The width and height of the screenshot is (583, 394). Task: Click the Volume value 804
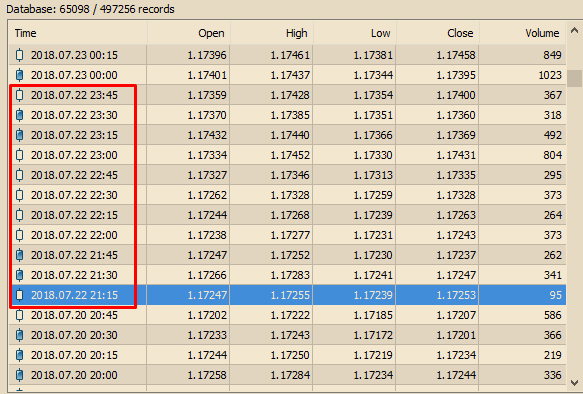pos(552,155)
